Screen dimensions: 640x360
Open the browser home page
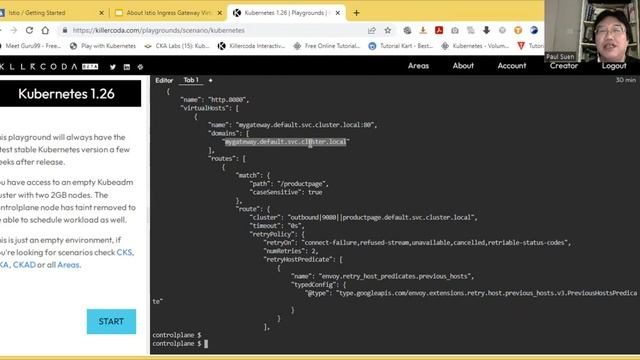coord(45,30)
